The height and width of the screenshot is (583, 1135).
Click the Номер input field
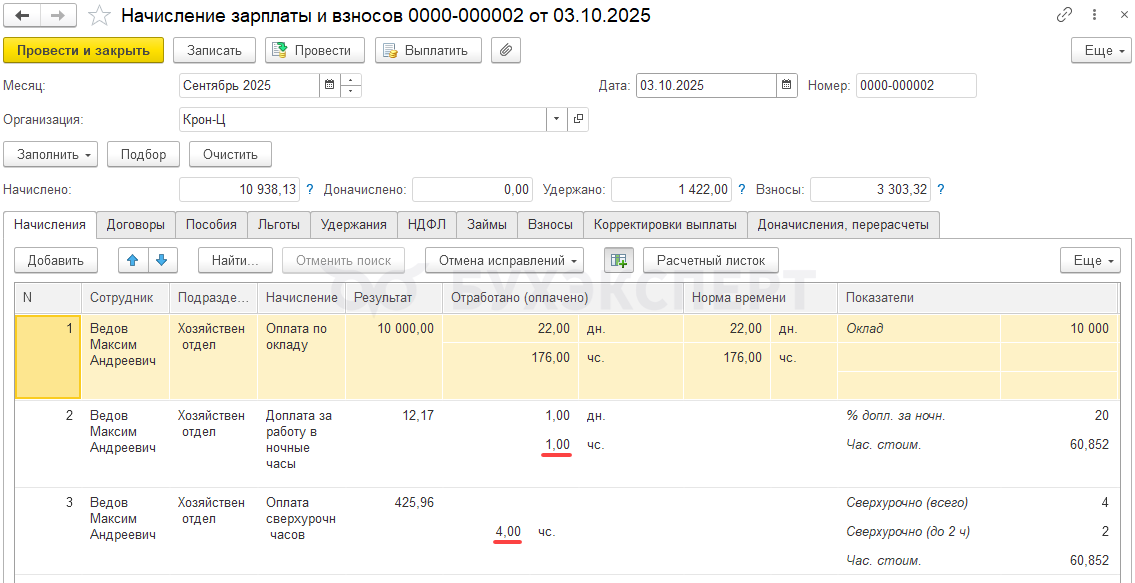(915, 86)
